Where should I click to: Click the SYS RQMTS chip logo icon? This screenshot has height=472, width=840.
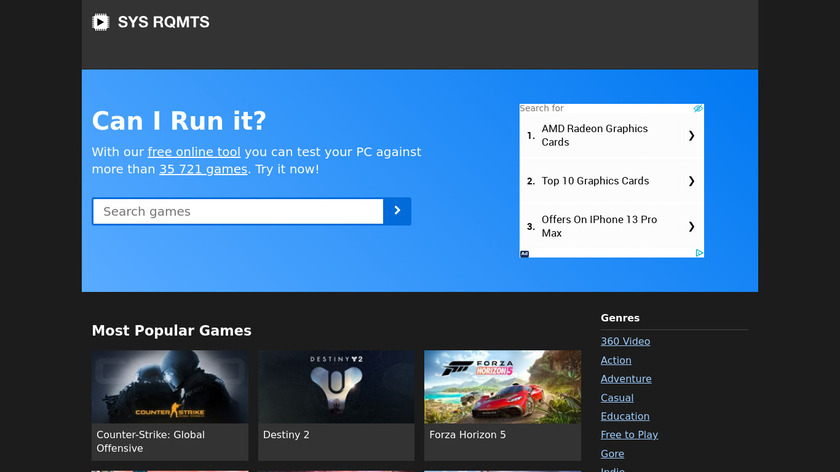point(100,22)
